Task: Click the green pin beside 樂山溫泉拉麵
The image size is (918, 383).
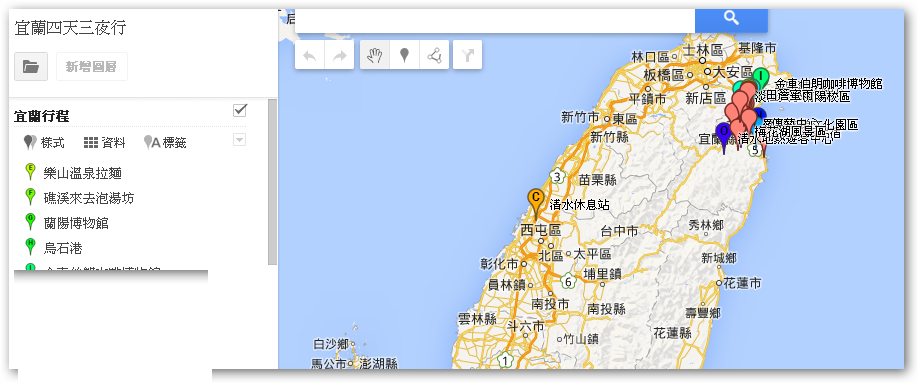Action: click(30, 172)
